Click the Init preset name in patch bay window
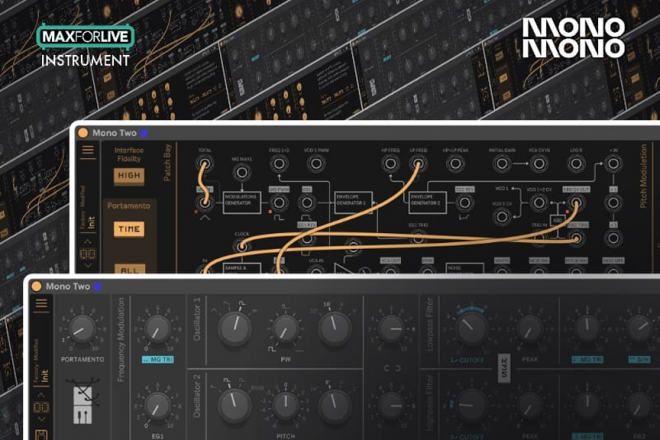 (x=92, y=222)
